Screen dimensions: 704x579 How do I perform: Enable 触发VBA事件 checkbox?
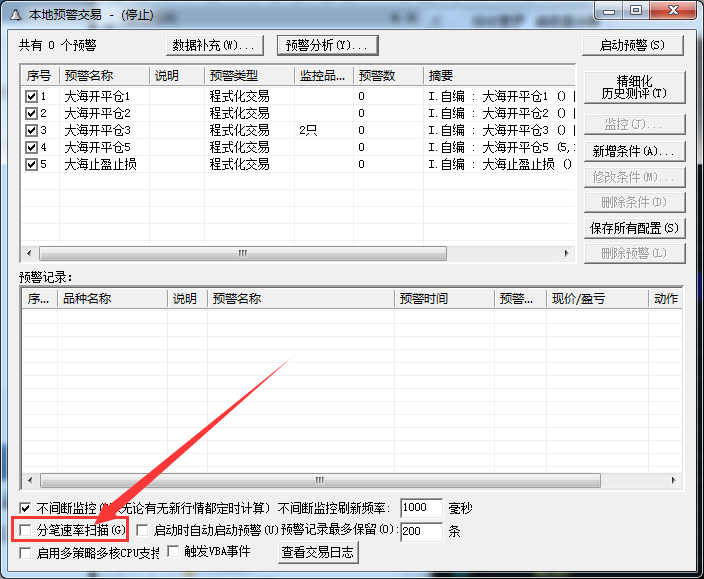click(173, 551)
